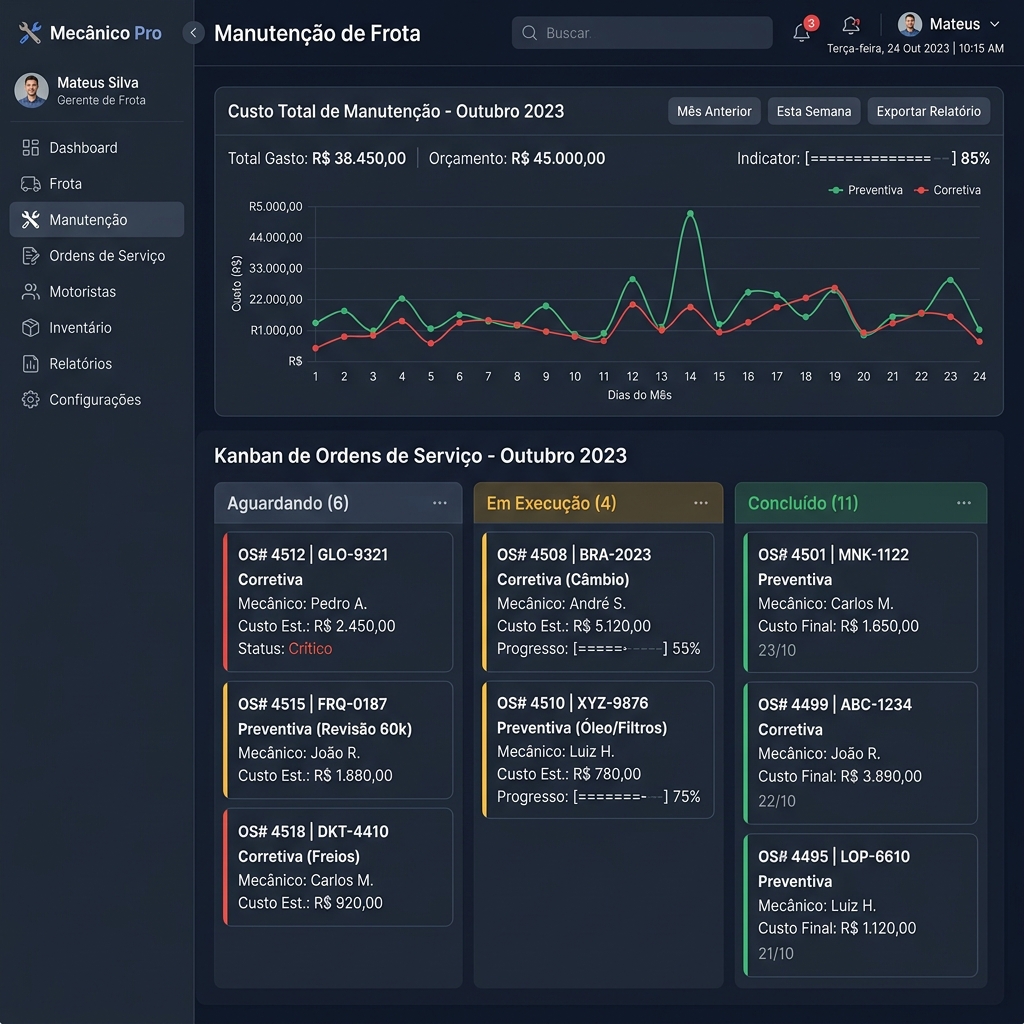
Task: Click the Manutenção tools icon in sidebar
Action: [x=31, y=220]
